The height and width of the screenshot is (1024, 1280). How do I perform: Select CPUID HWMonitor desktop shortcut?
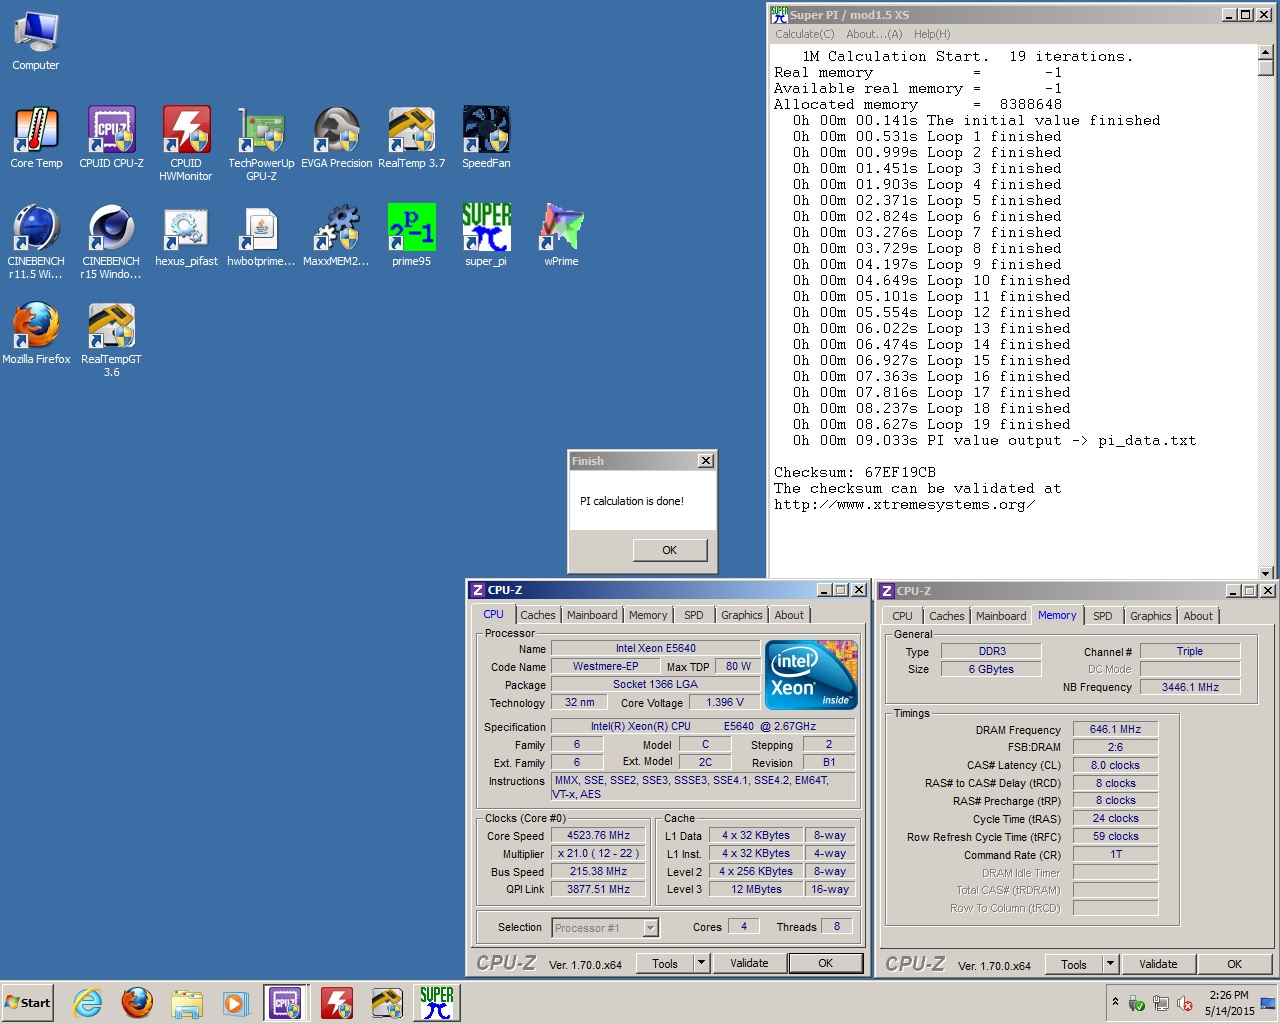[186, 143]
